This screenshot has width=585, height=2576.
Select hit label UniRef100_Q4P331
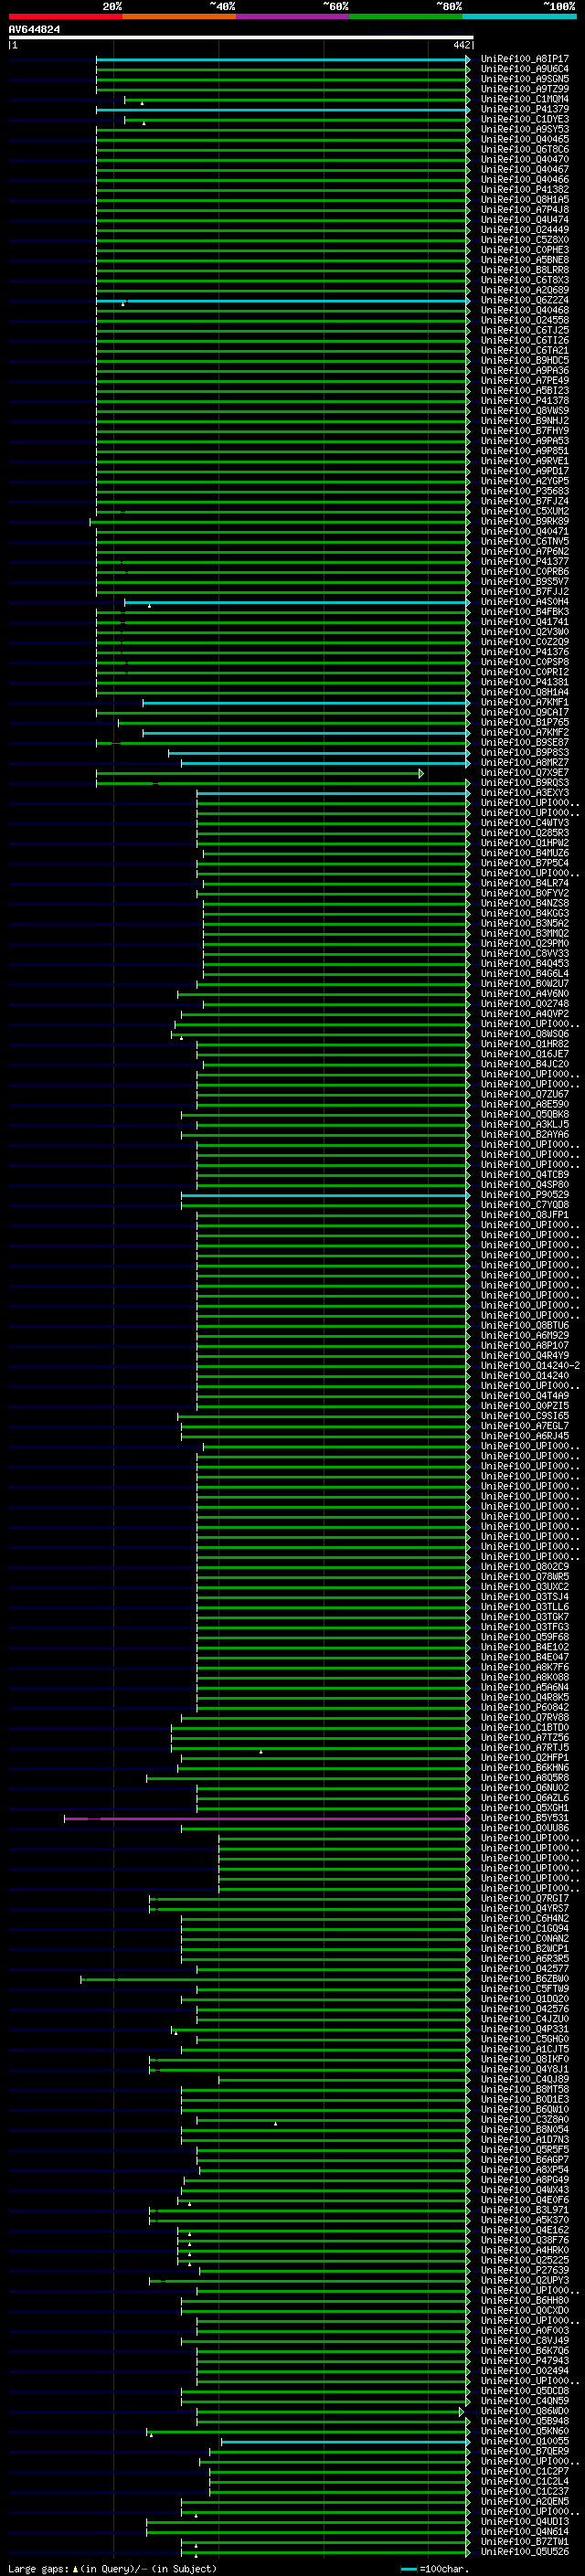pos(524,2029)
